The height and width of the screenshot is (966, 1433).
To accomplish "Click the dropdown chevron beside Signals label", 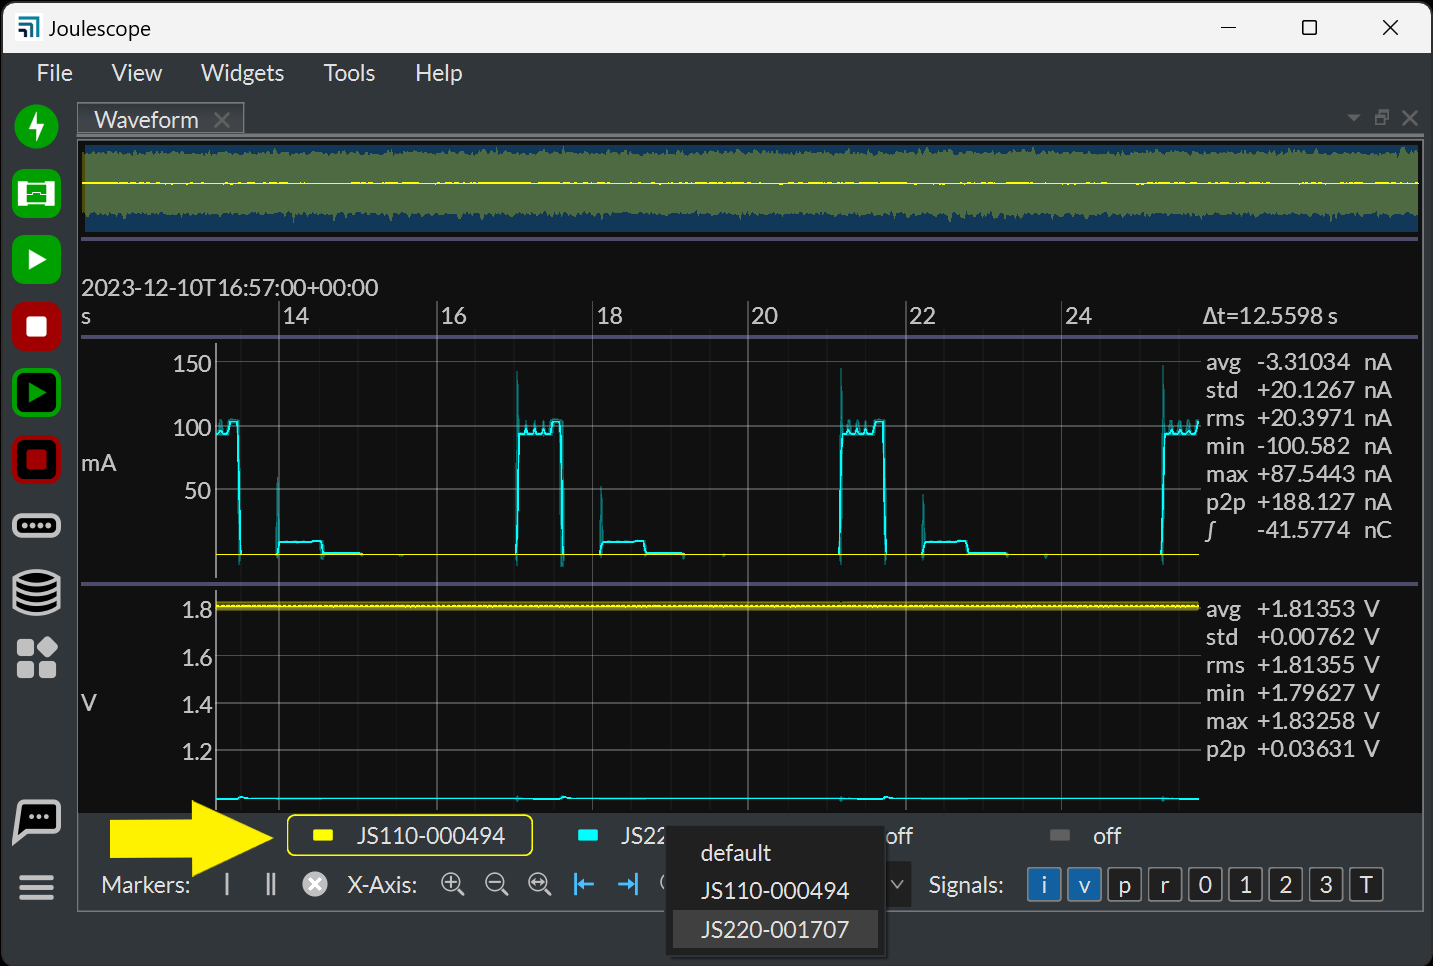I will pyautogui.click(x=897, y=884).
